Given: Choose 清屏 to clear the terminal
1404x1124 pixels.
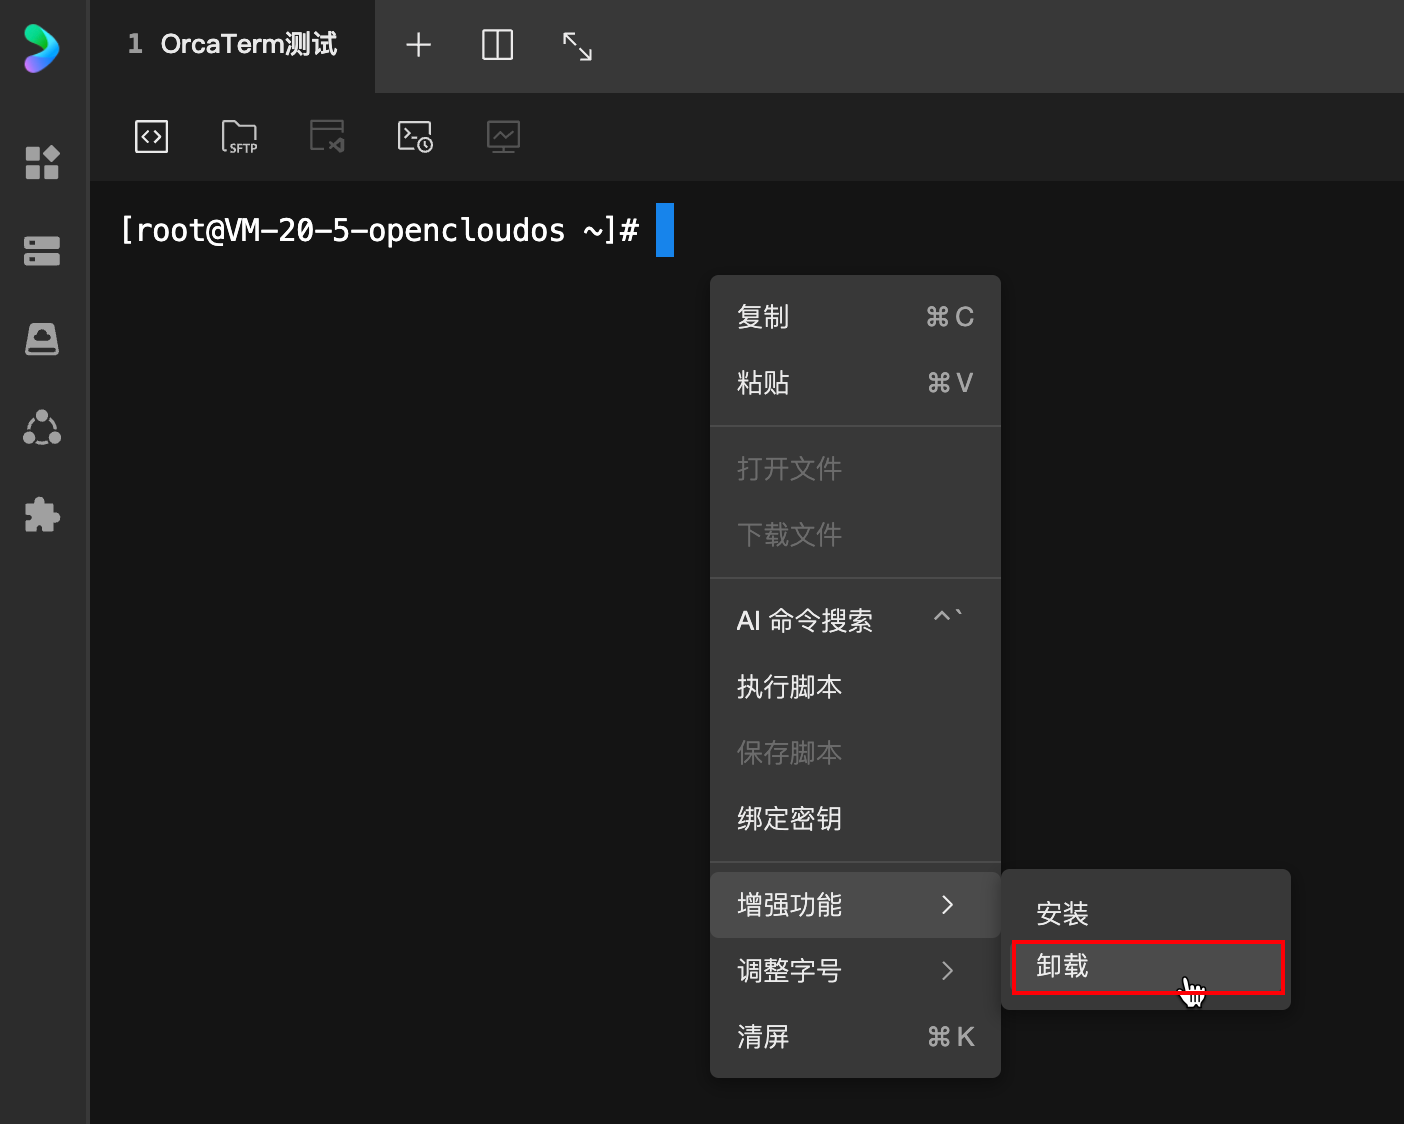Looking at the screenshot, I should pos(855,1037).
